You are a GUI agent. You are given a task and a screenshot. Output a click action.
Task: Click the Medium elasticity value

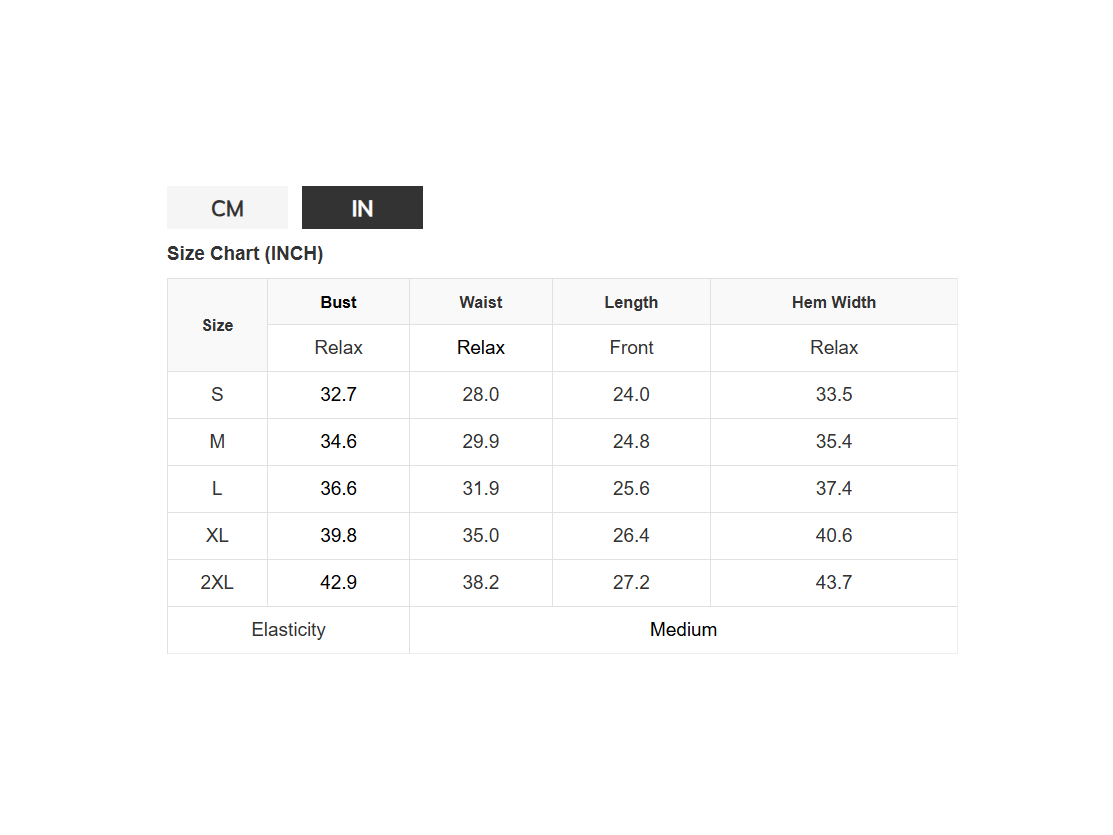point(683,630)
